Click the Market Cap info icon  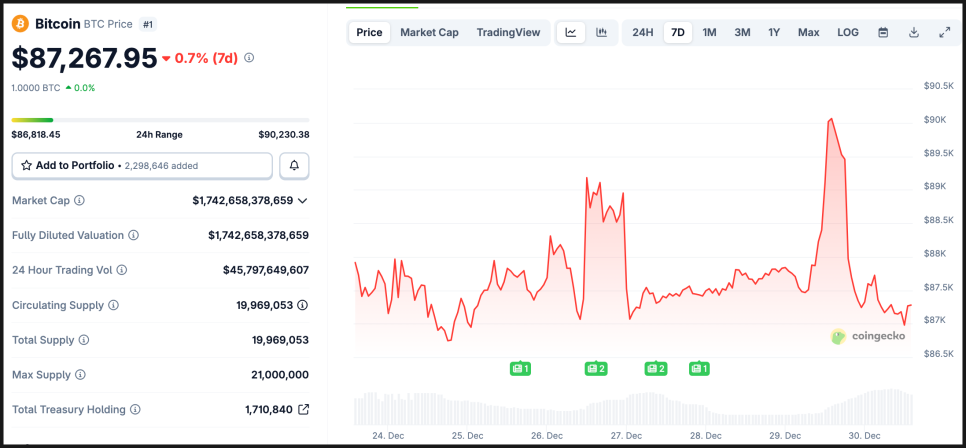80,201
